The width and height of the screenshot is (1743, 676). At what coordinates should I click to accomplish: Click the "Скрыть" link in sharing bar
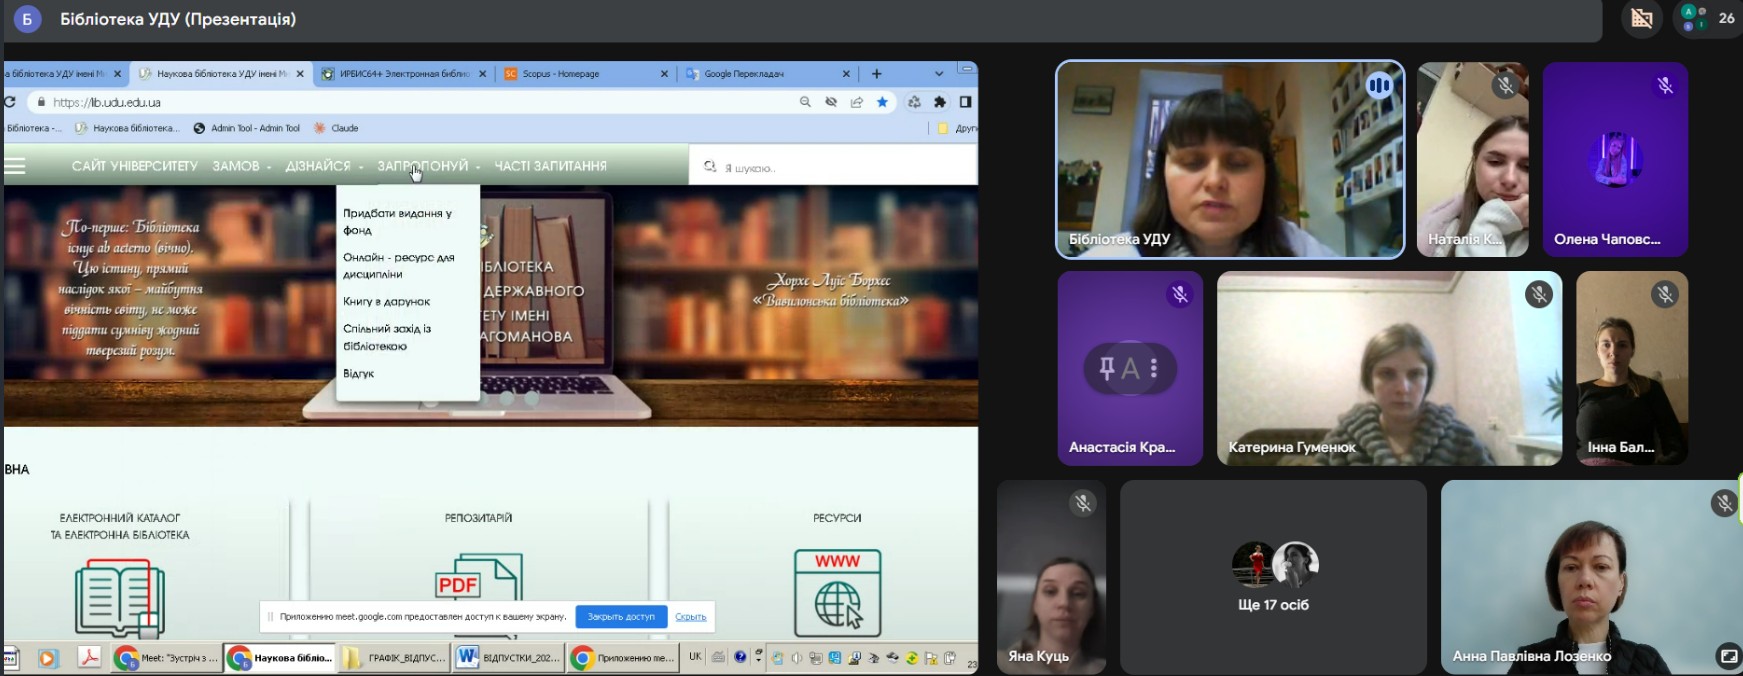[690, 617]
